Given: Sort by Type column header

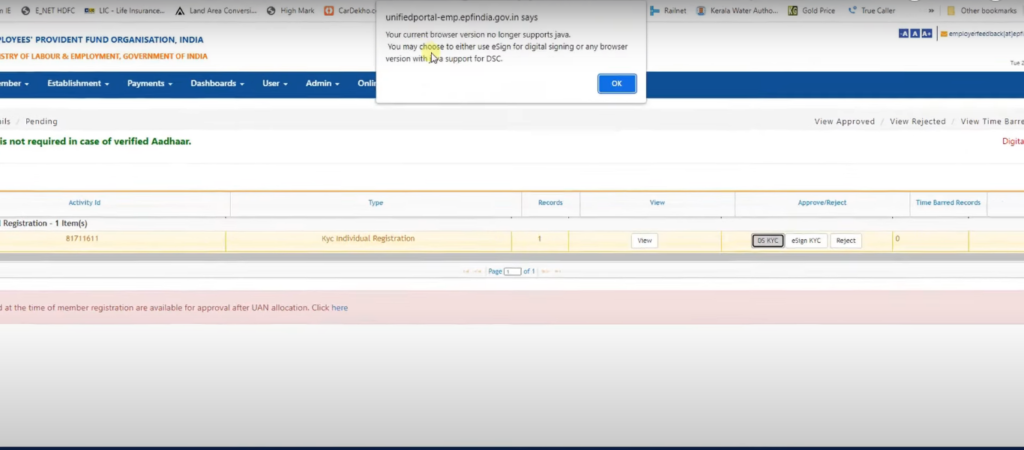Looking at the screenshot, I should click(x=376, y=202).
